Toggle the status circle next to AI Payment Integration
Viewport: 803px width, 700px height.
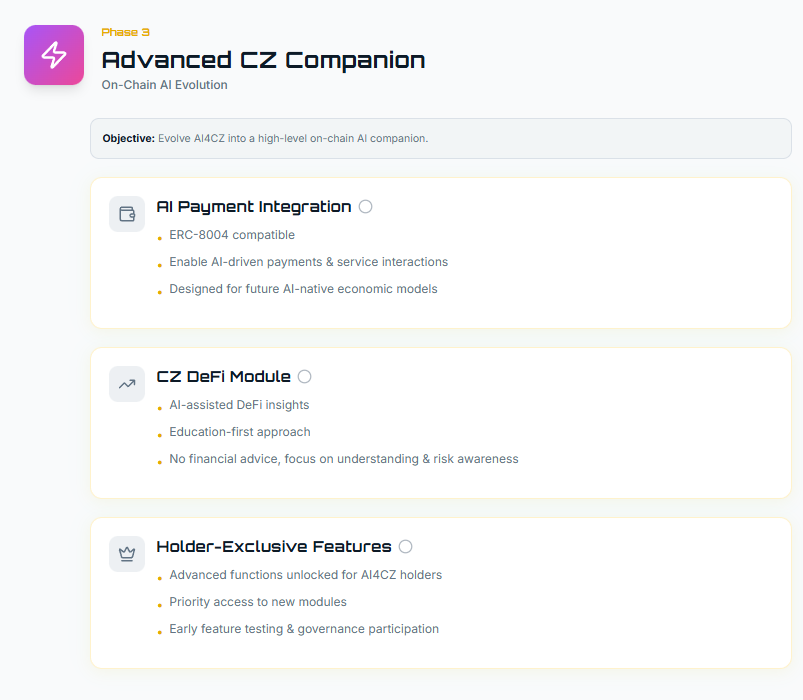coord(365,206)
